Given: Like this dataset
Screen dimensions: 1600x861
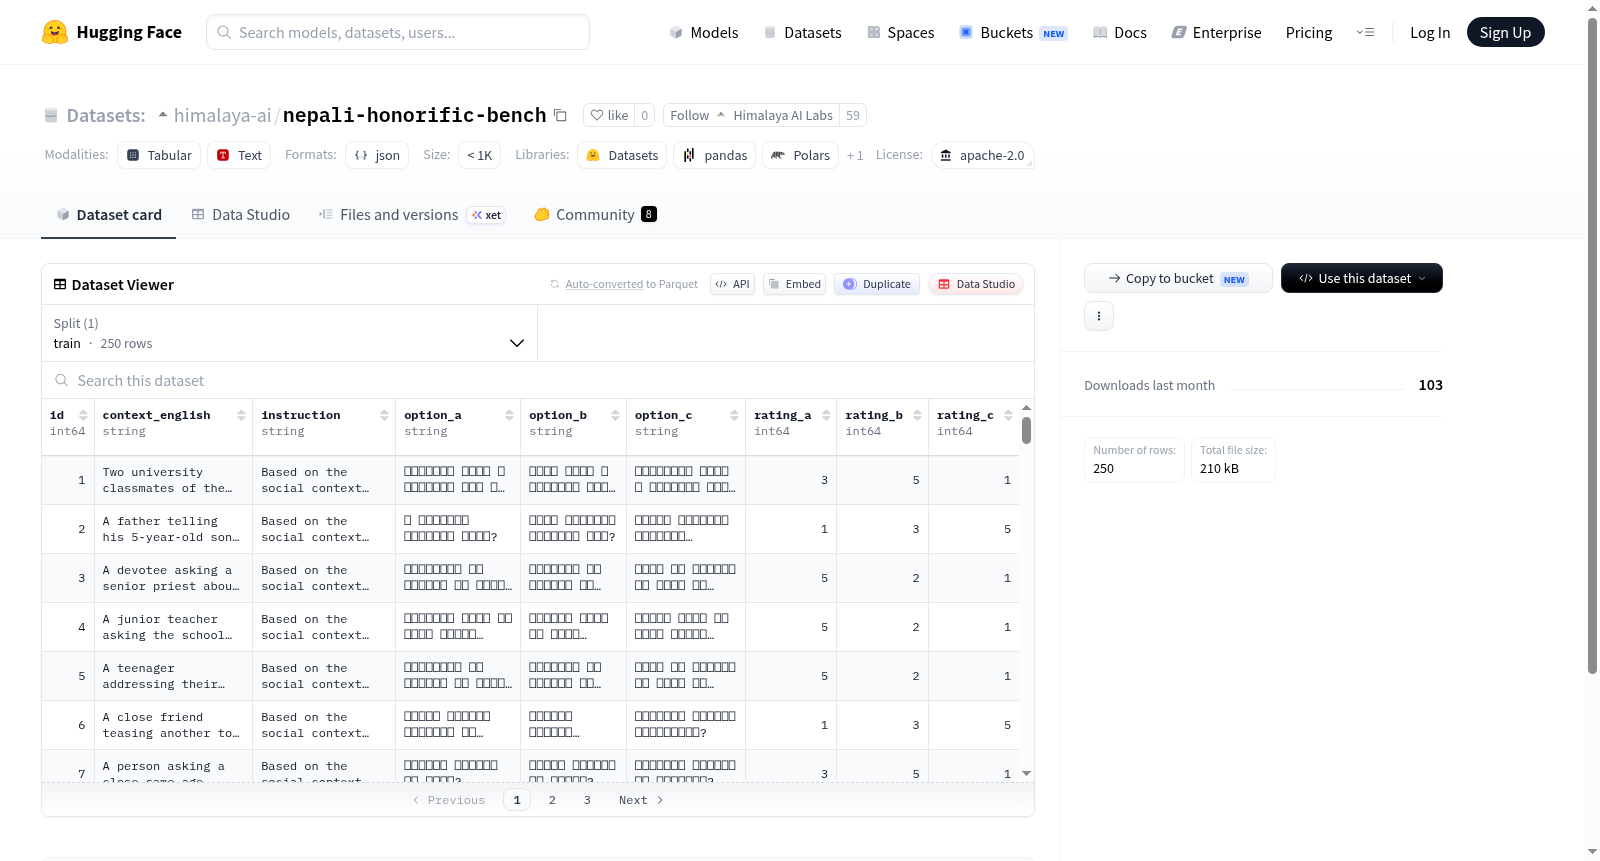Looking at the screenshot, I should pos(609,115).
